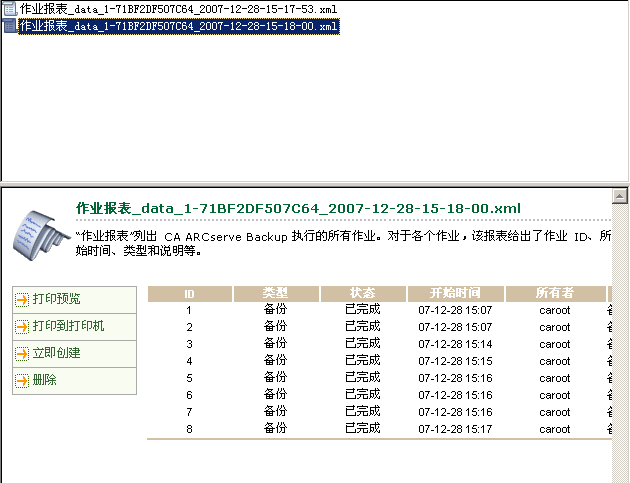Click the arrow icon next to 打印预览
The image size is (630, 483).
22,300
